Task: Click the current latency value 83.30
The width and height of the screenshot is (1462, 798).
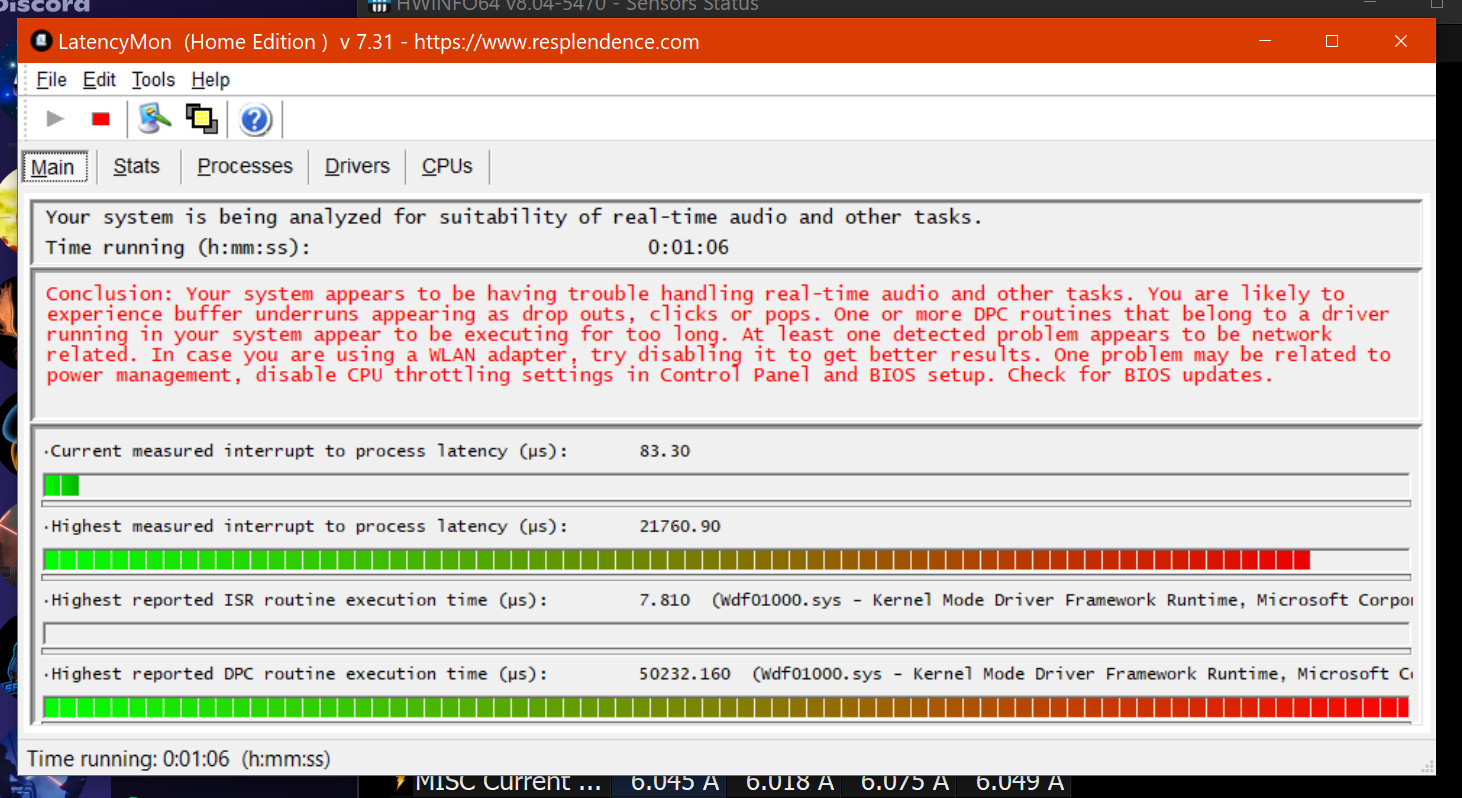Action: tap(665, 451)
